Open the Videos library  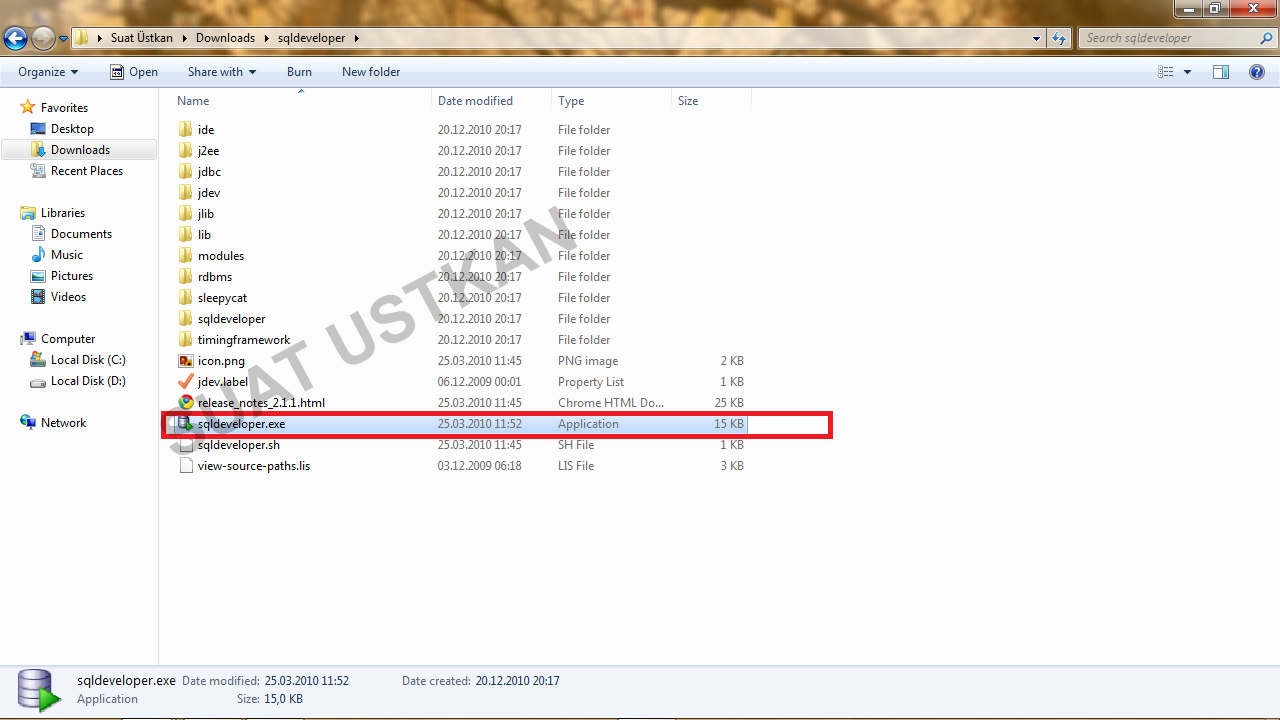68,297
